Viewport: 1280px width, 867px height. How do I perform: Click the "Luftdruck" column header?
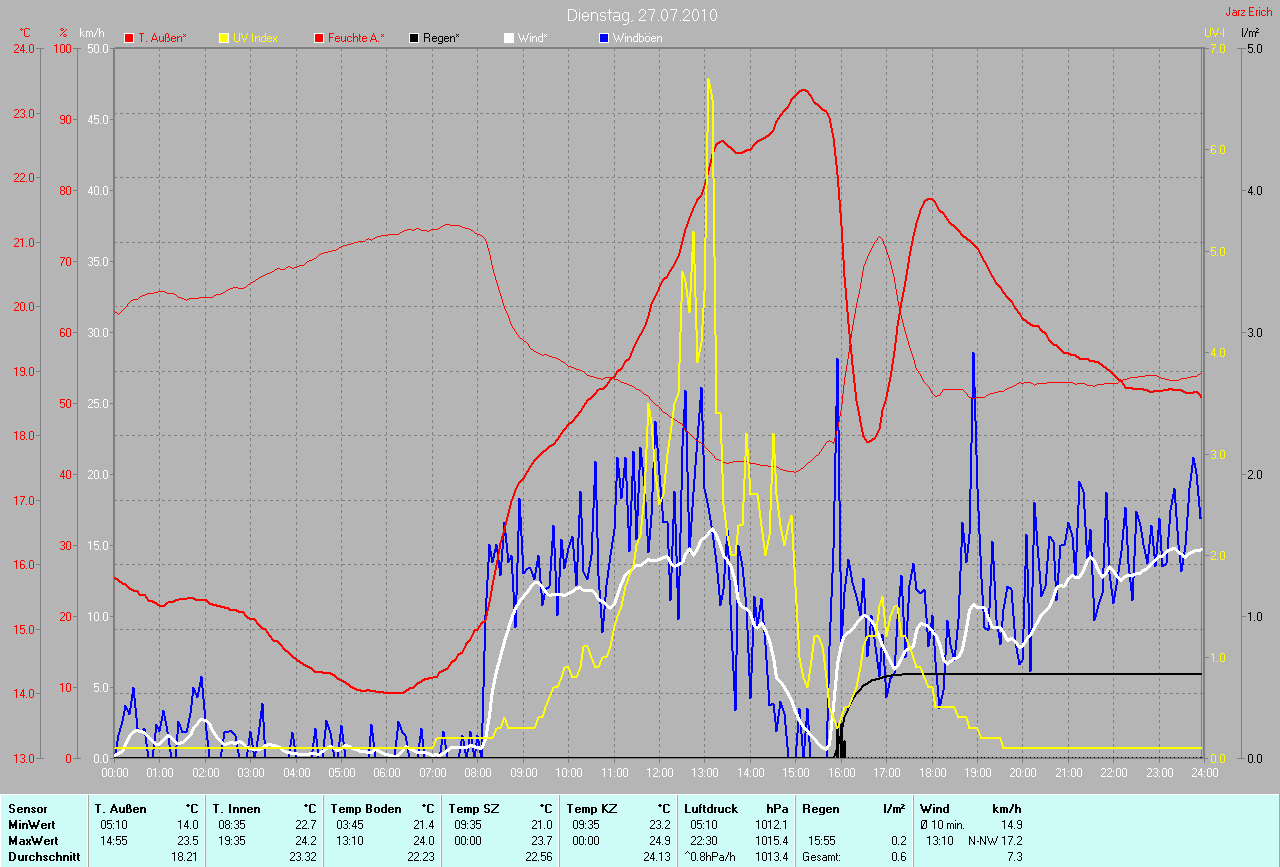point(709,809)
